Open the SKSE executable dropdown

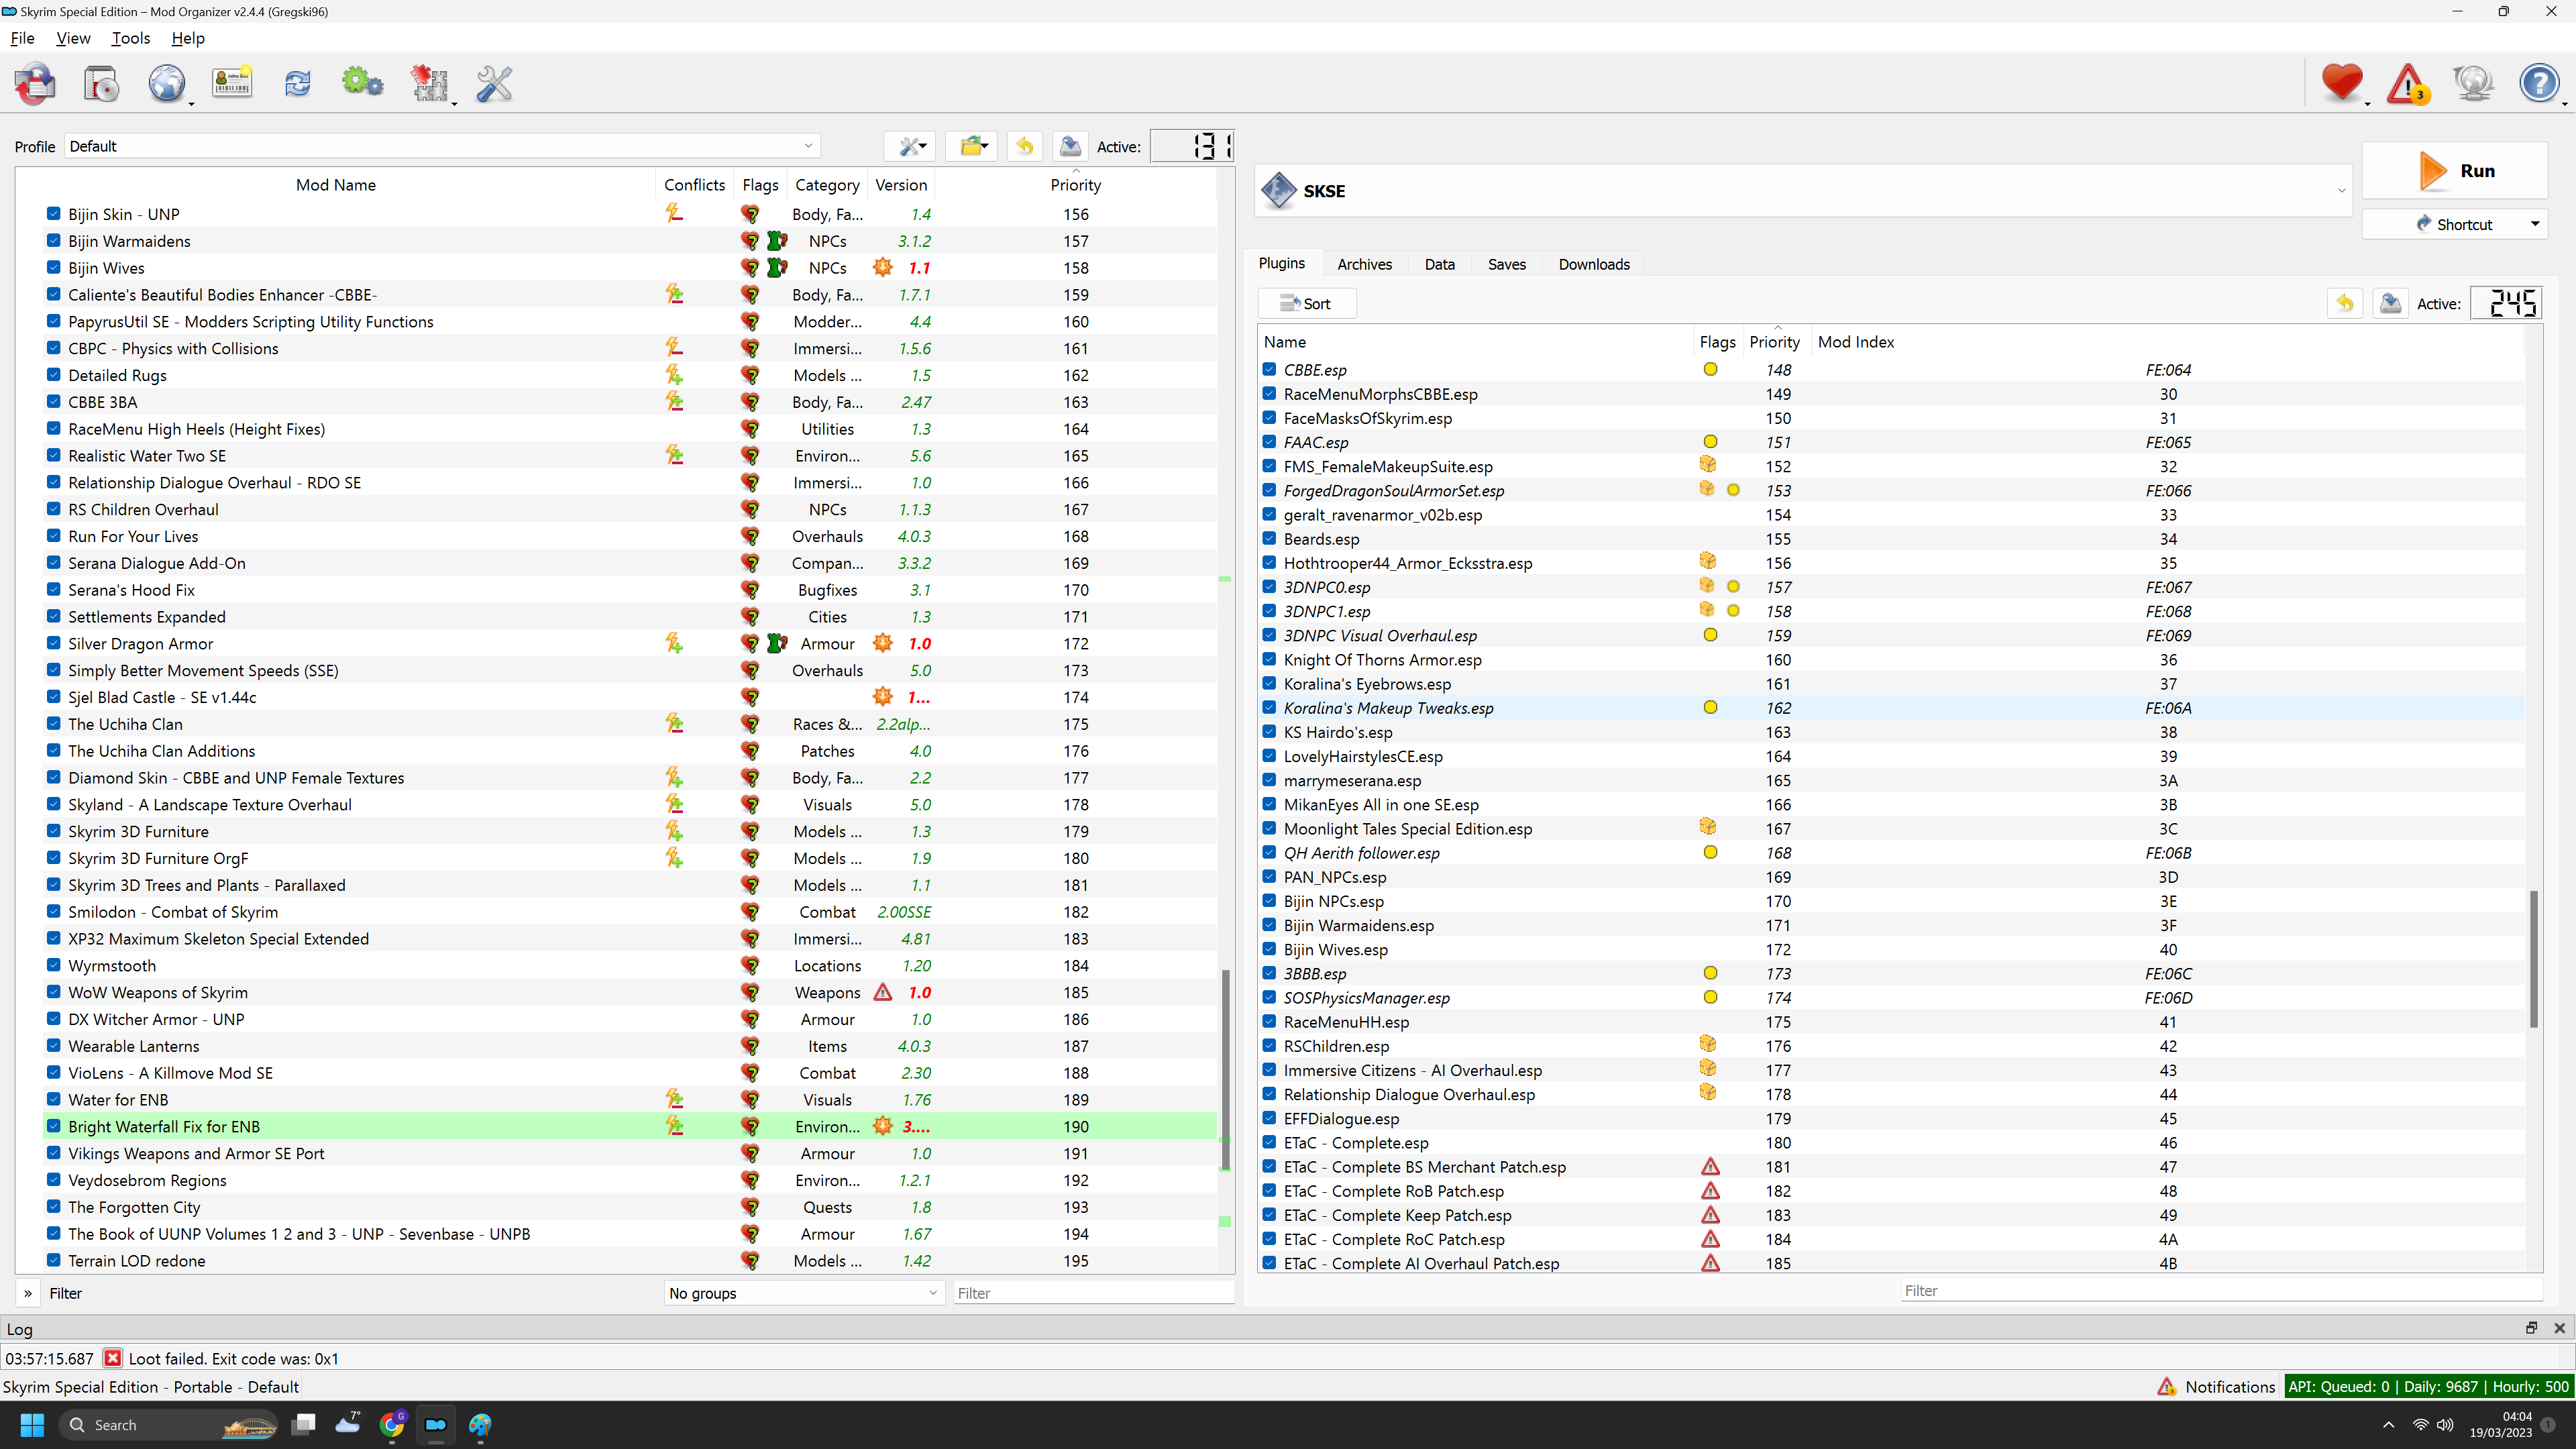click(x=1803, y=191)
